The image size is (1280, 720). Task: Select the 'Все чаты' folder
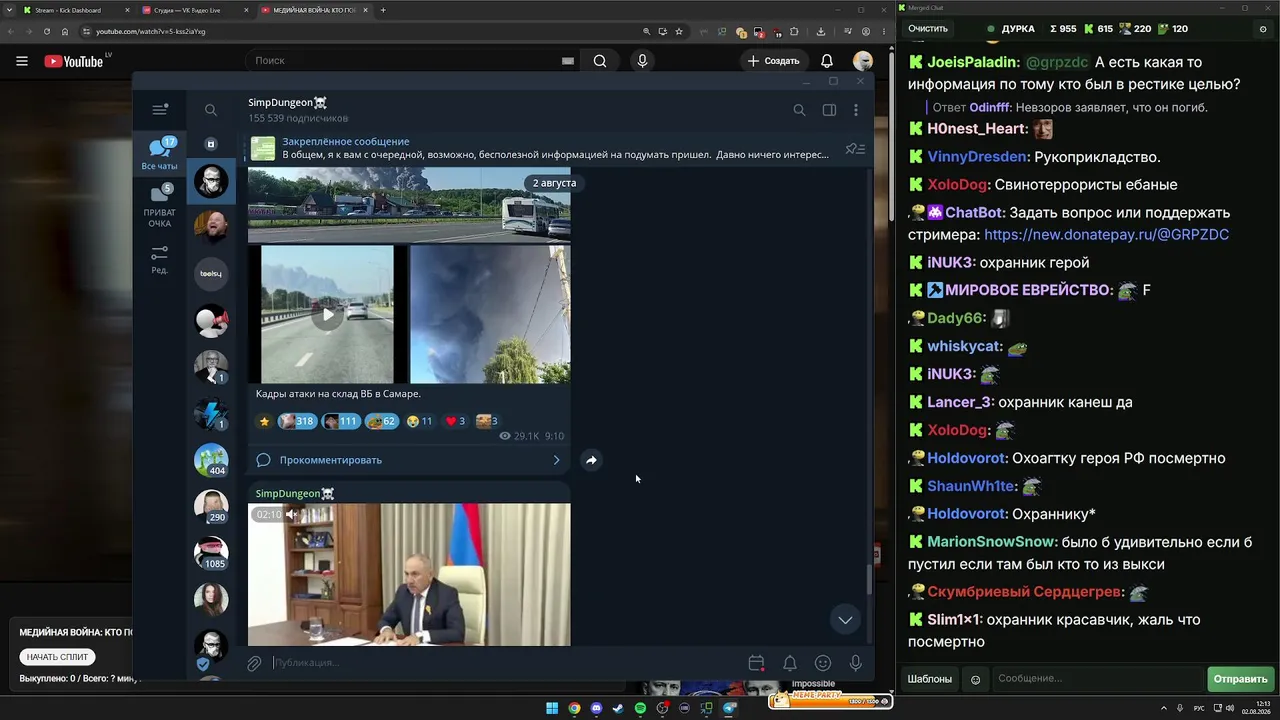[x=160, y=155]
